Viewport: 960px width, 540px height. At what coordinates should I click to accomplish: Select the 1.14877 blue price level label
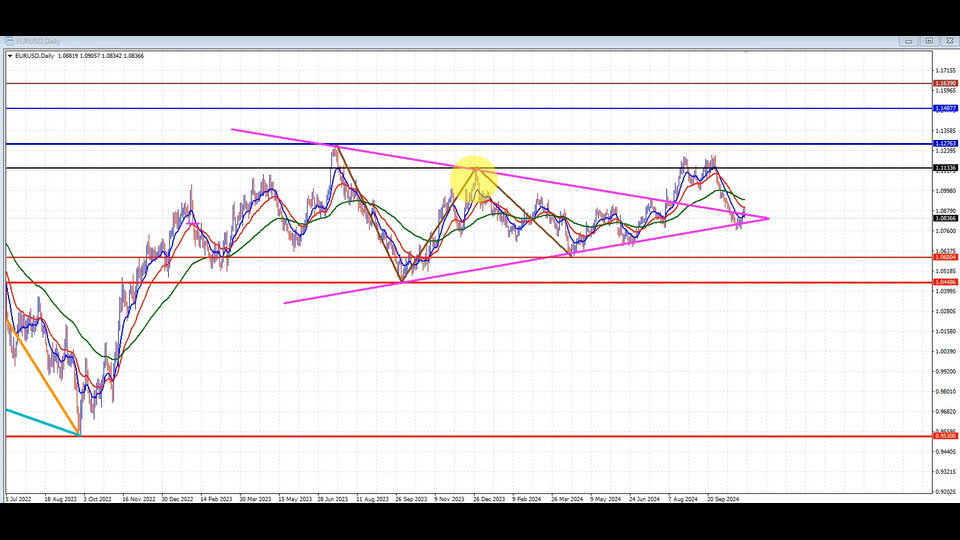click(945, 108)
